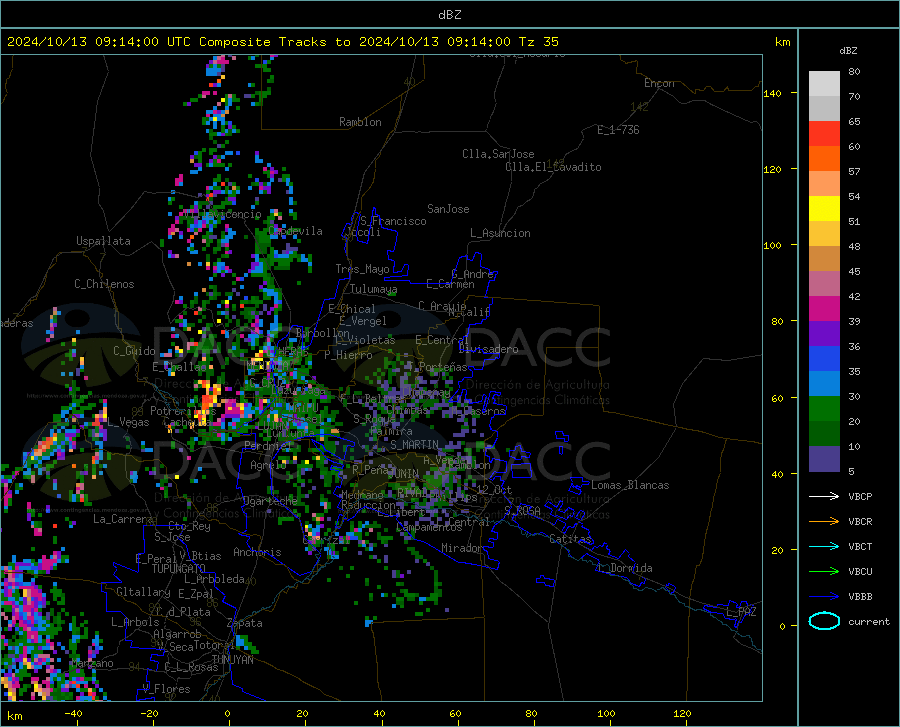Click the timestamp header text
900x727 pixels.
click(282, 42)
